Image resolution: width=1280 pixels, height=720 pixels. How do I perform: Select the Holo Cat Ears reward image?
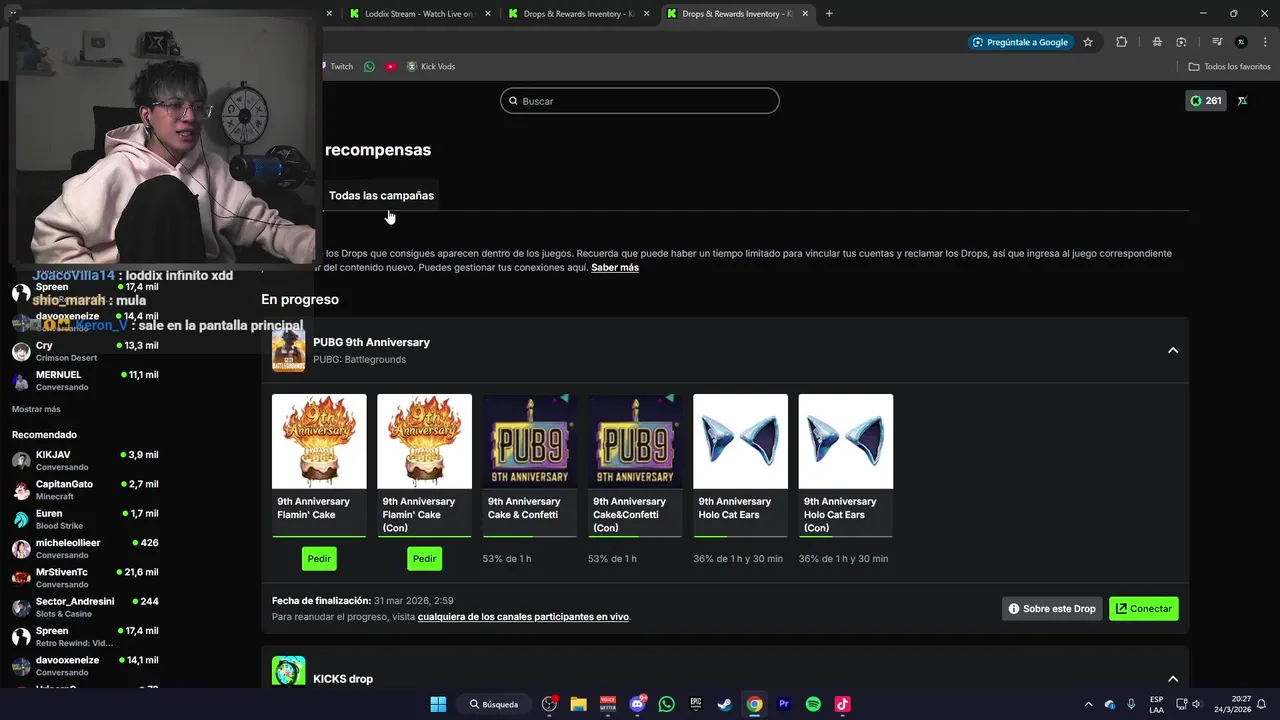(740, 441)
